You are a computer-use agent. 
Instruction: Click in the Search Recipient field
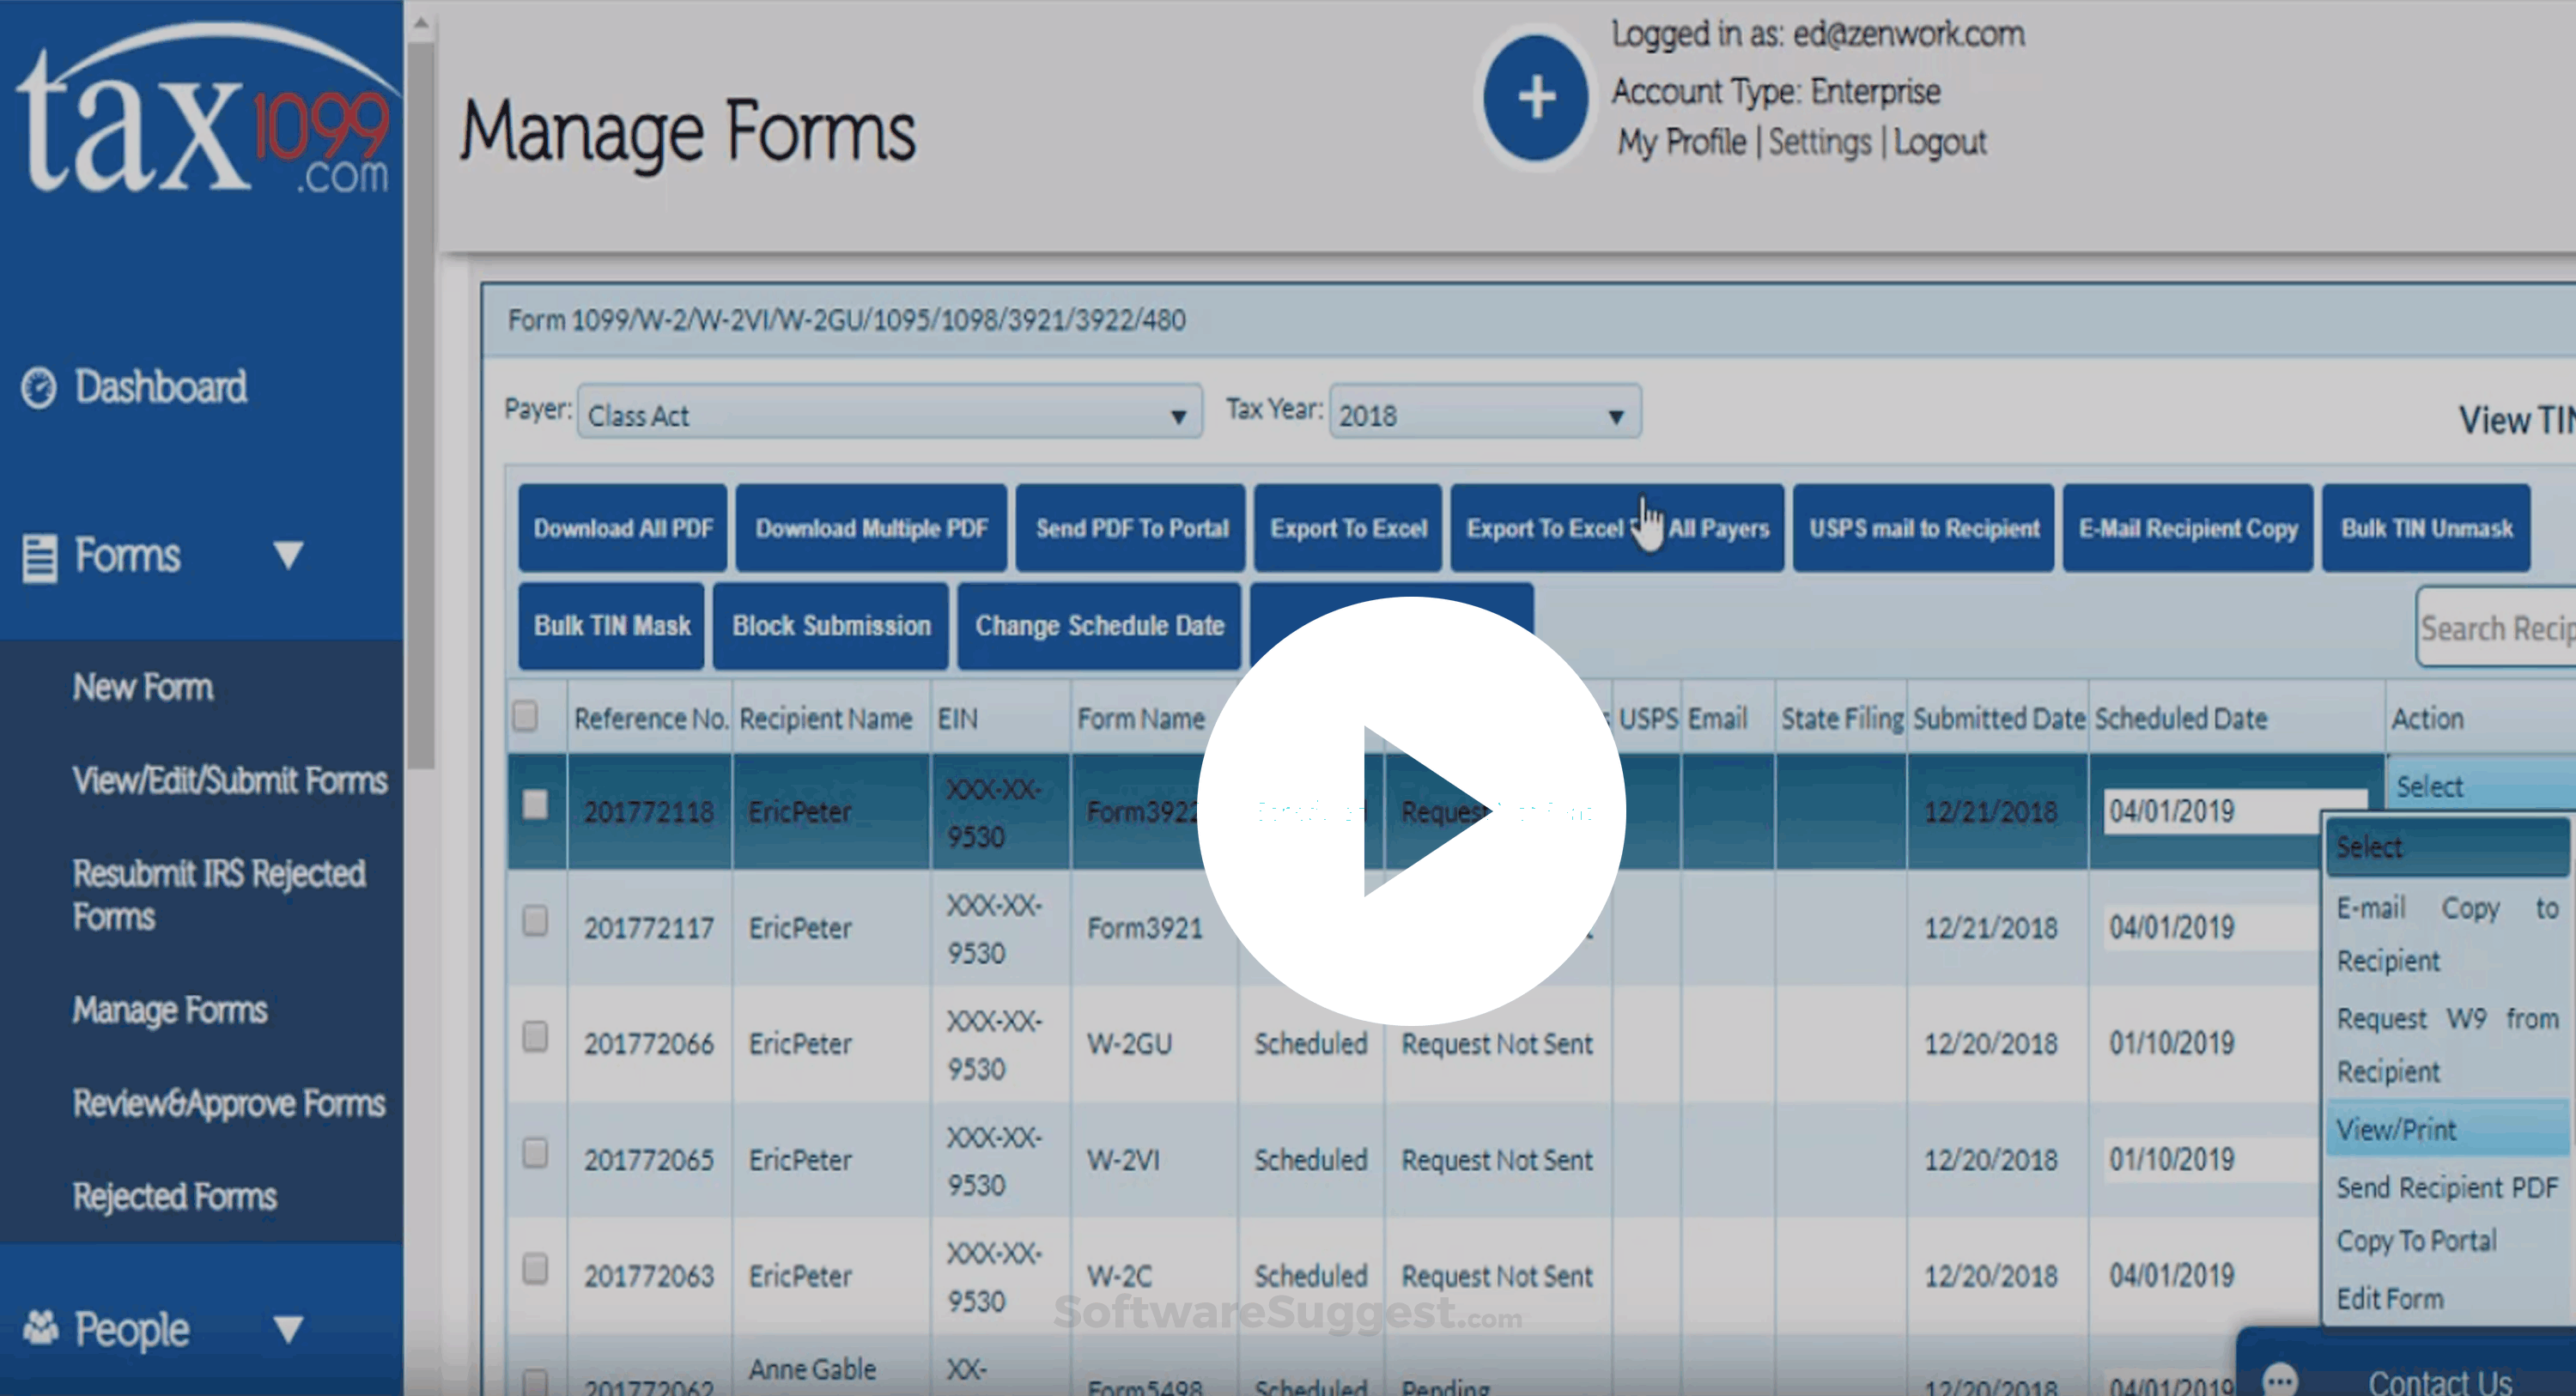pos(2497,628)
